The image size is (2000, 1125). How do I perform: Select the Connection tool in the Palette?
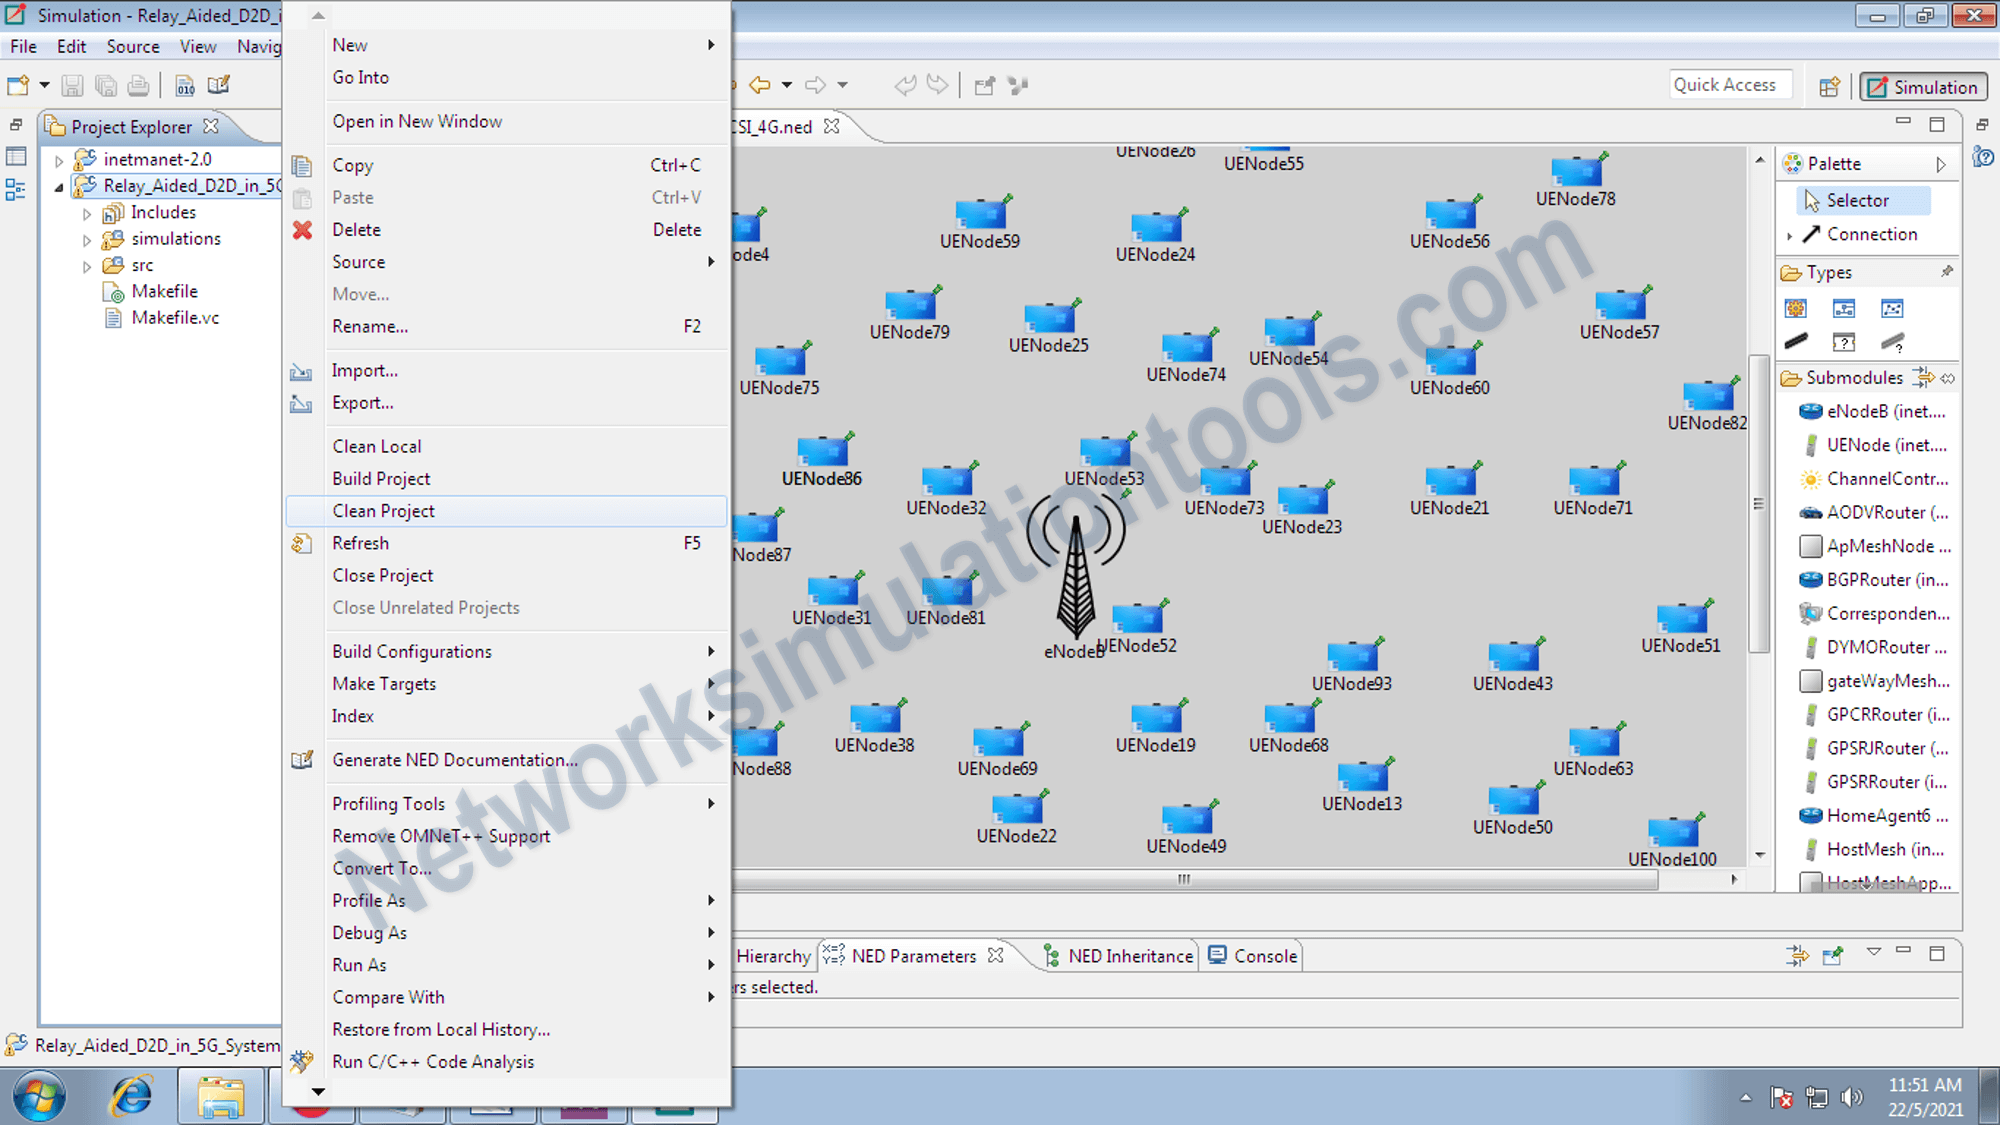tap(1866, 234)
